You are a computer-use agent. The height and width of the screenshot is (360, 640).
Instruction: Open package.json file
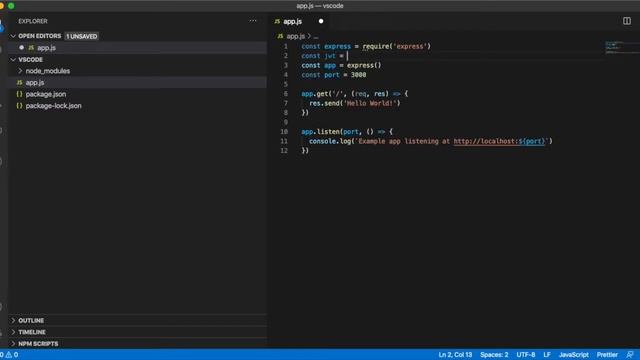tap(138, 94)
